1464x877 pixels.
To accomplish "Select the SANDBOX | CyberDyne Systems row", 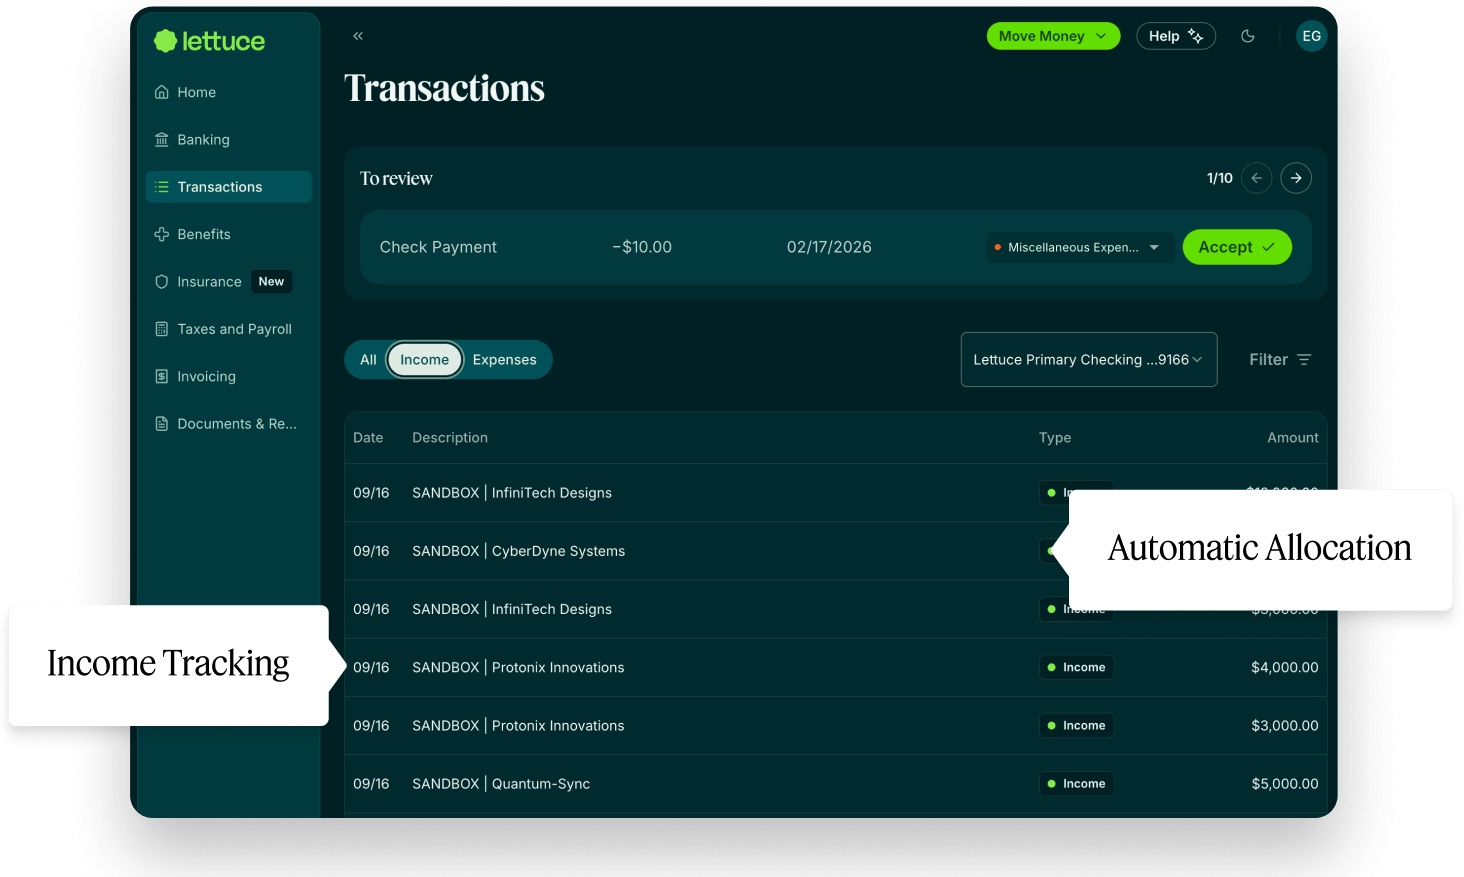I will point(835,551).
